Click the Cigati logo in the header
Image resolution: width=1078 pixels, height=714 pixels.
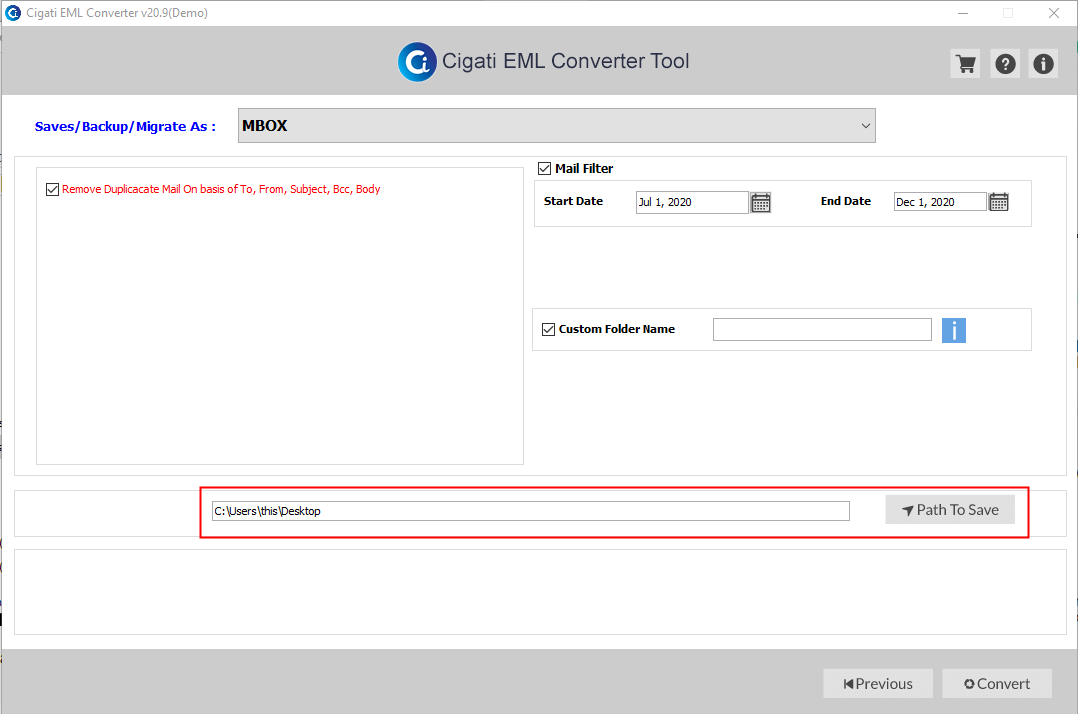[x=417, y=62]
